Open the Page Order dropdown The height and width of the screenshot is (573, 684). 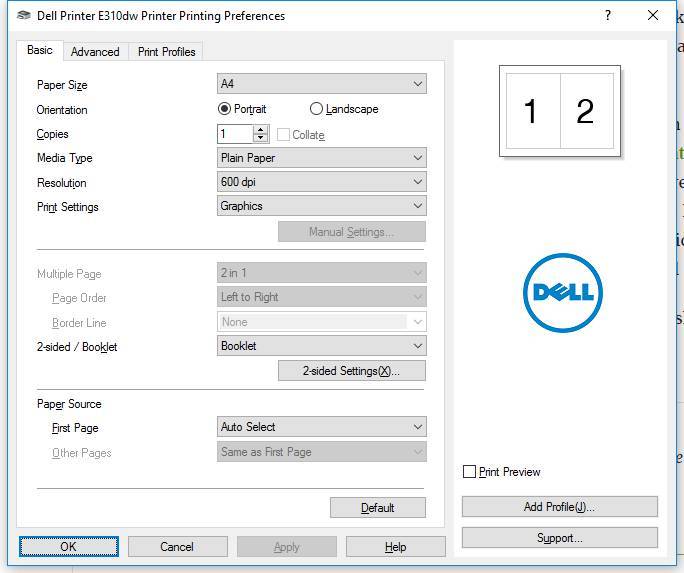pyautogui.click(x=321, y=297)
